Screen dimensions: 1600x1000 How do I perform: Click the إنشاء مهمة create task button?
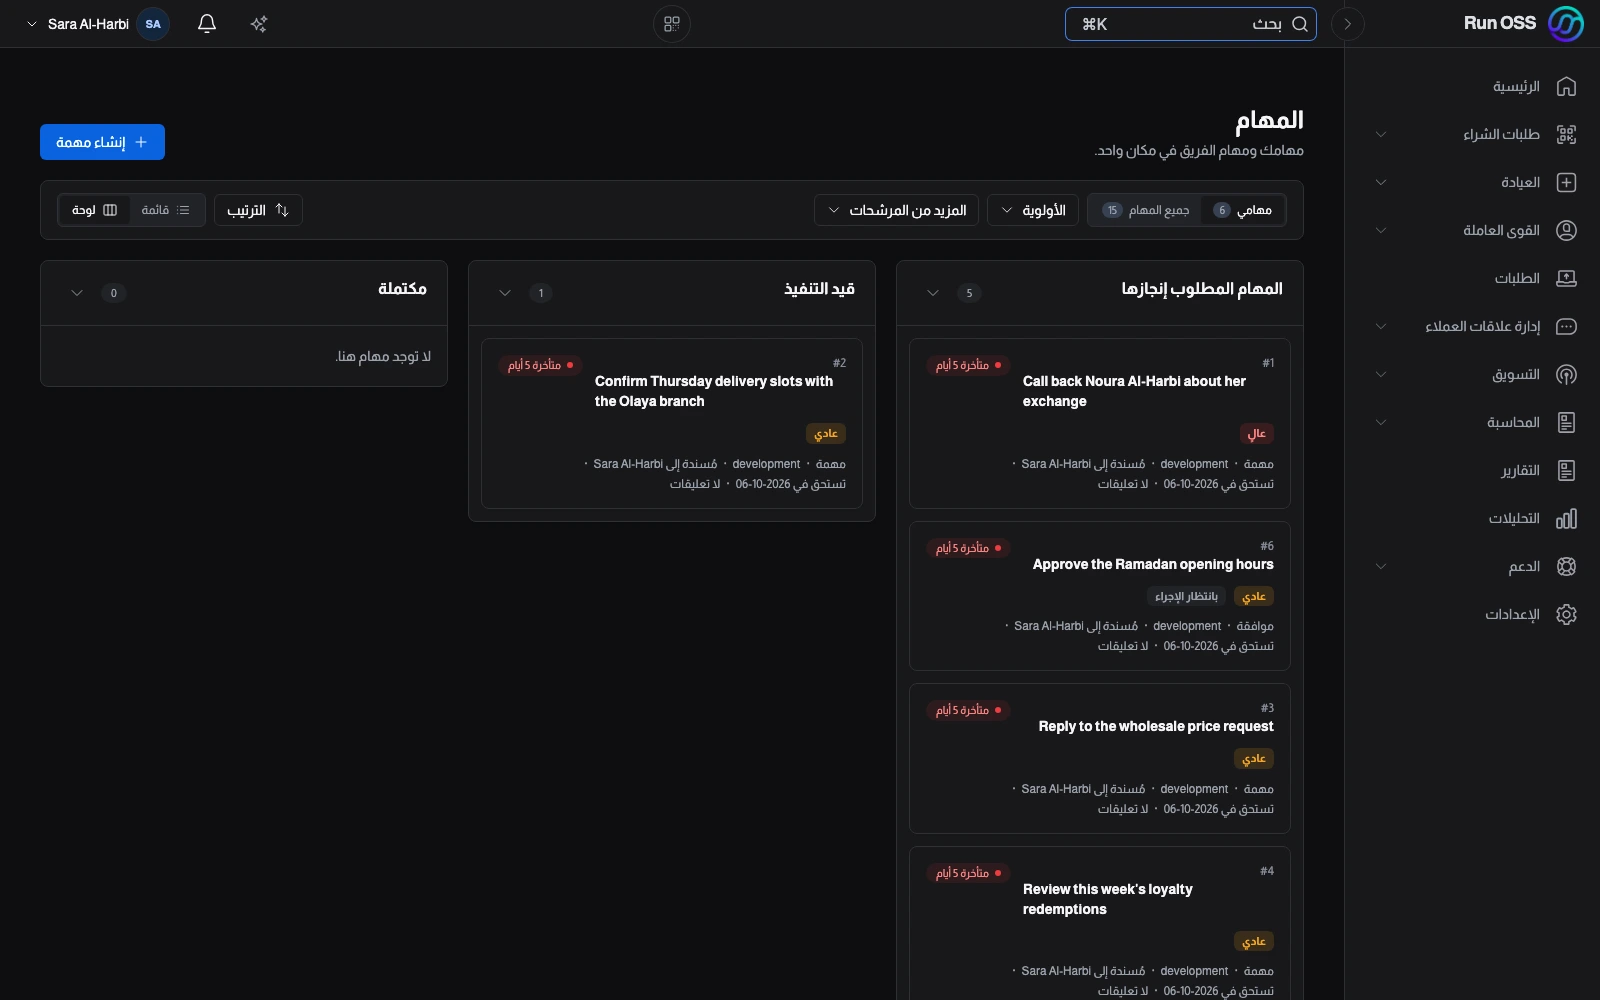point(102,142)
